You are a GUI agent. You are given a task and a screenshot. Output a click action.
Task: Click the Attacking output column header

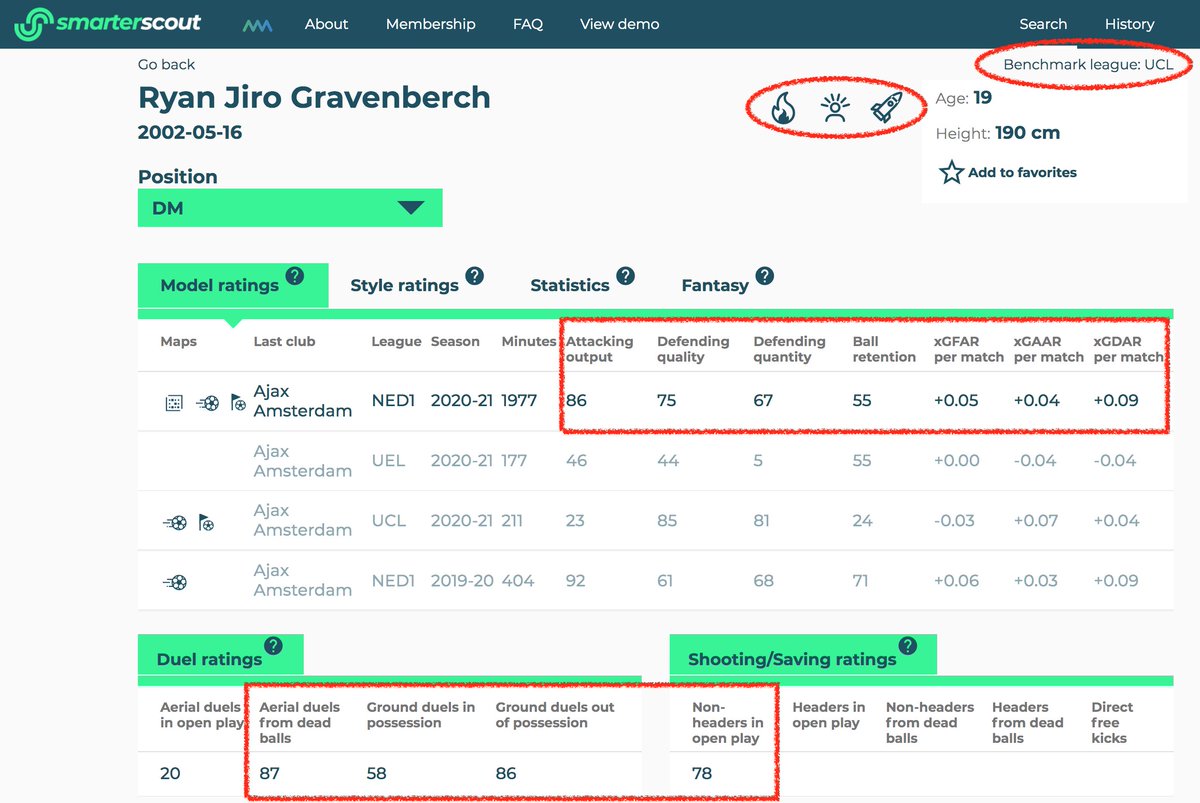(600, 349)
